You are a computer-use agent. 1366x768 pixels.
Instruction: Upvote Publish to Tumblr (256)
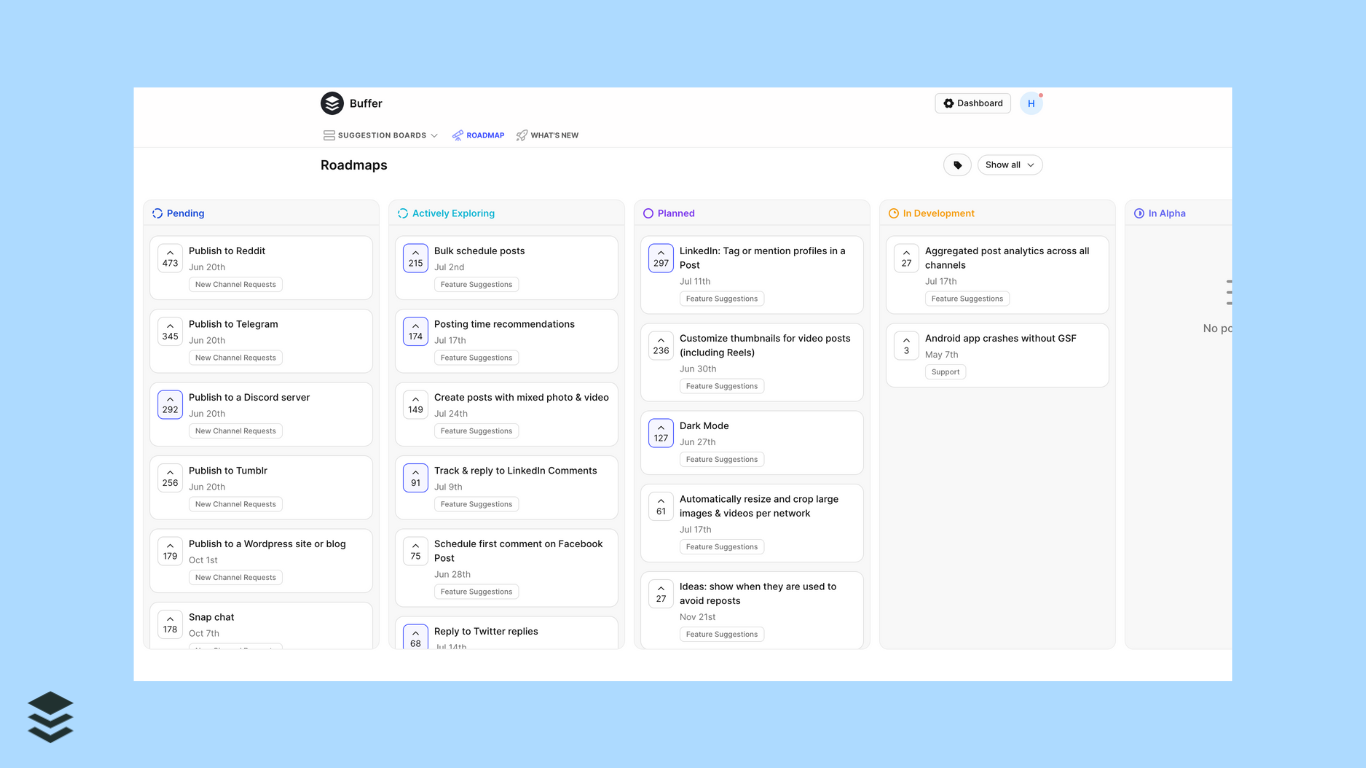coord(170,477)
